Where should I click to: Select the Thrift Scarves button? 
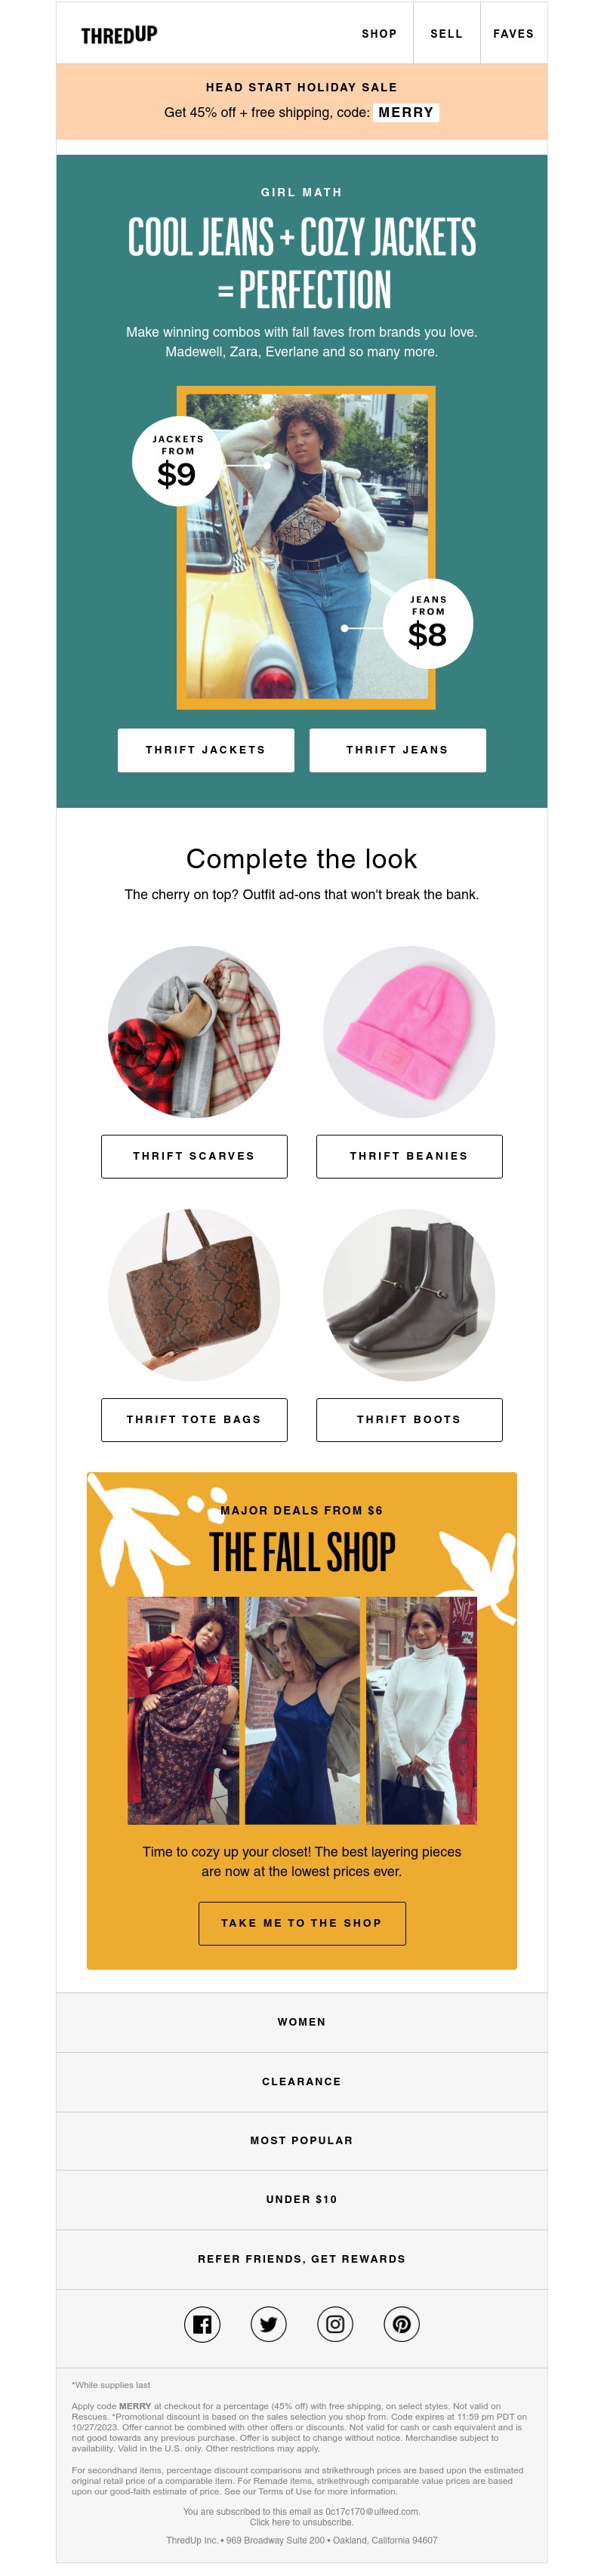coord(194,1156)
